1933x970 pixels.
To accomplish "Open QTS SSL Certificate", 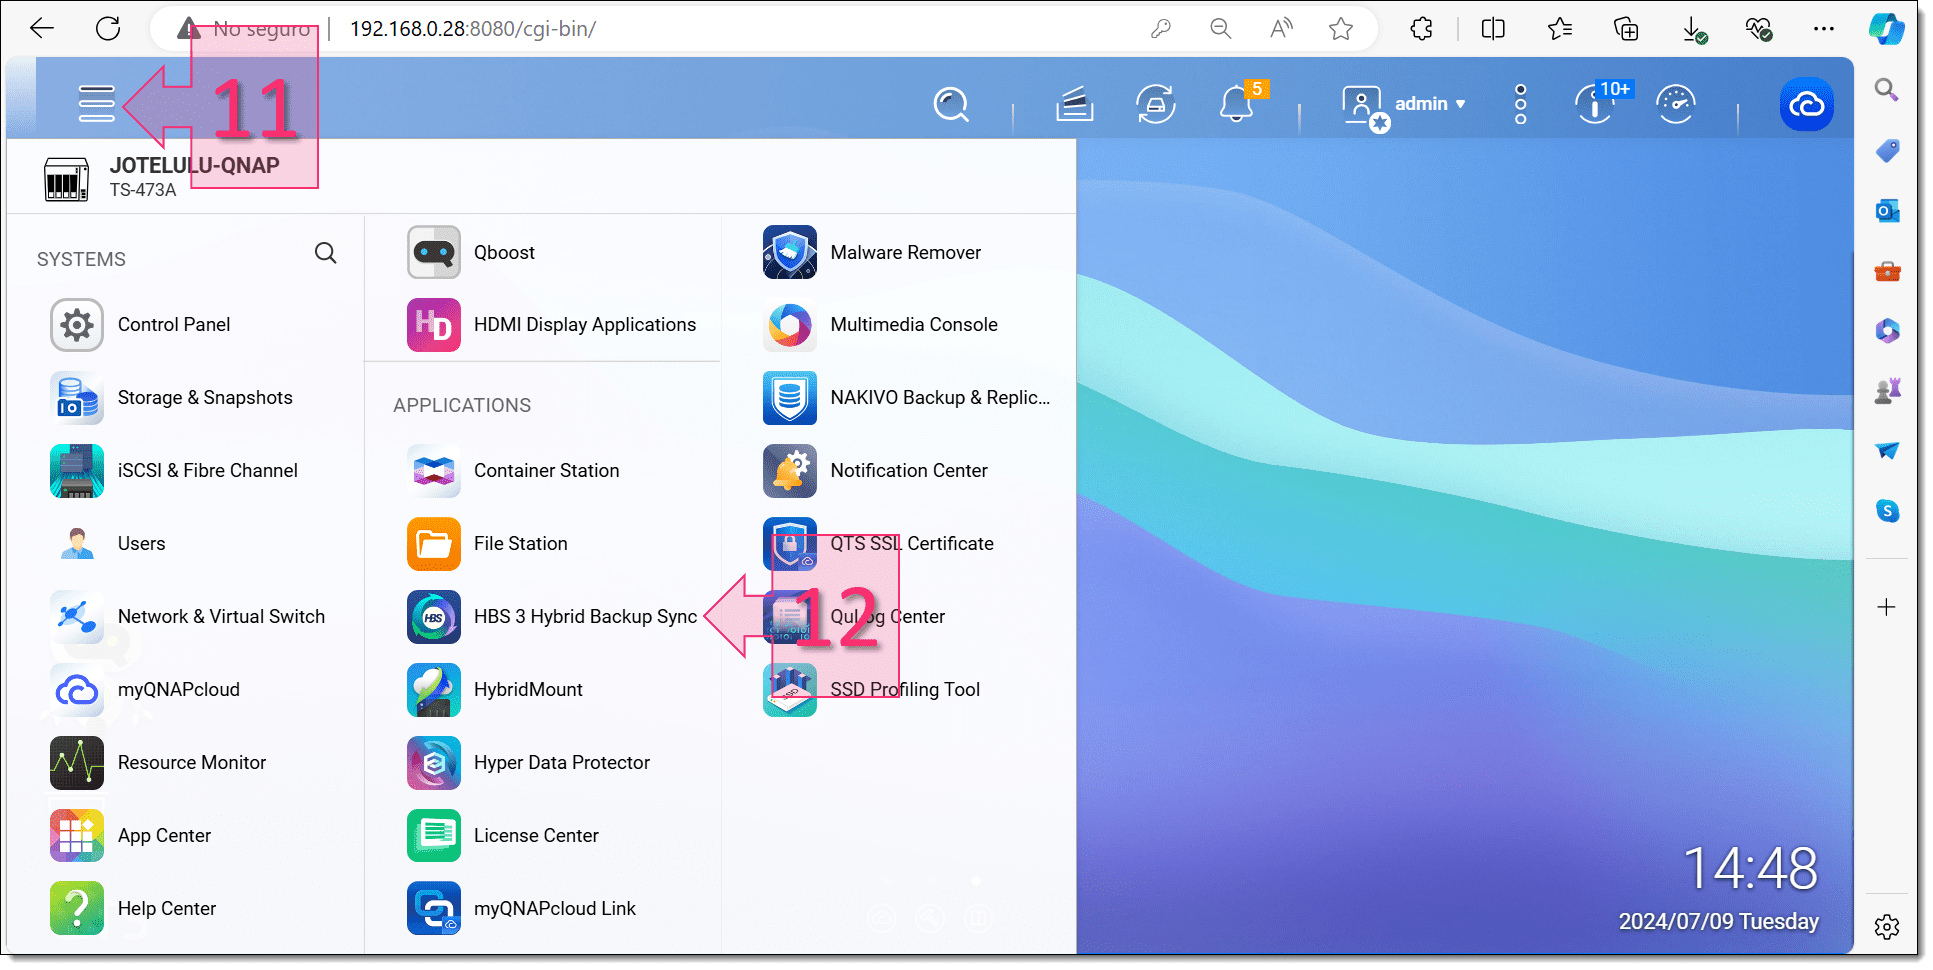I will 879,544.
